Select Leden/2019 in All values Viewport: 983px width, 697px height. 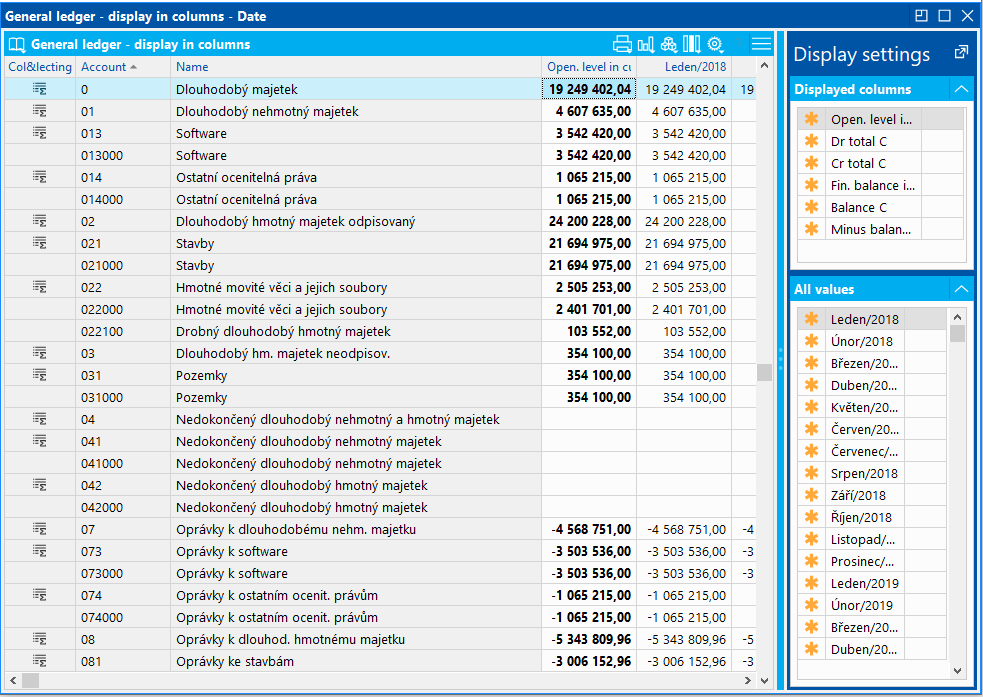(x=872, y=583)
